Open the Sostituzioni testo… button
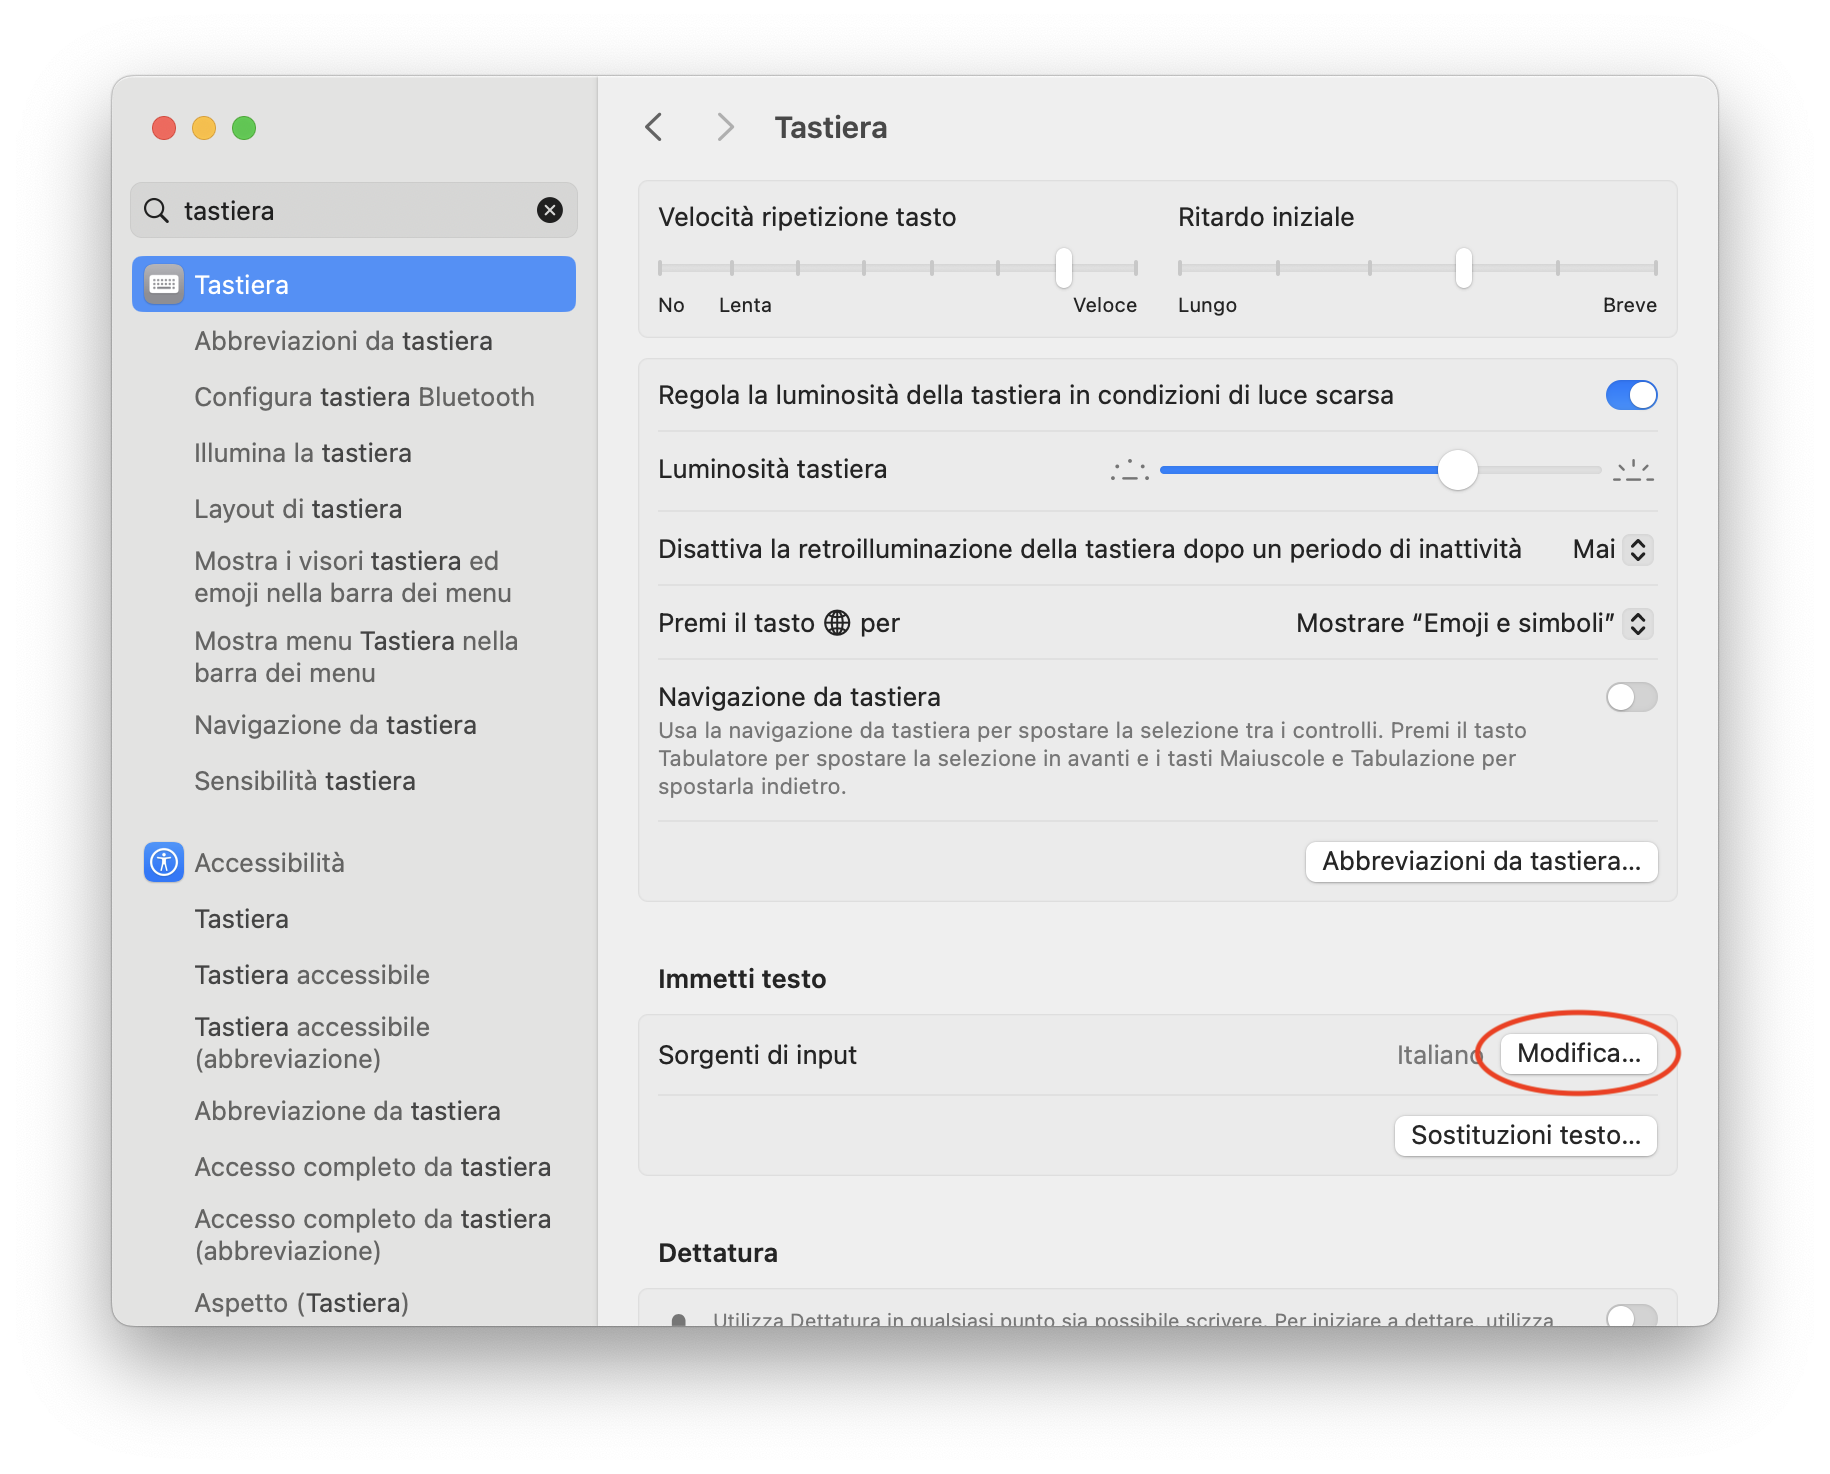Image resolution: width=1830 pixels, height=1474 pixels. [1525, 1135]
